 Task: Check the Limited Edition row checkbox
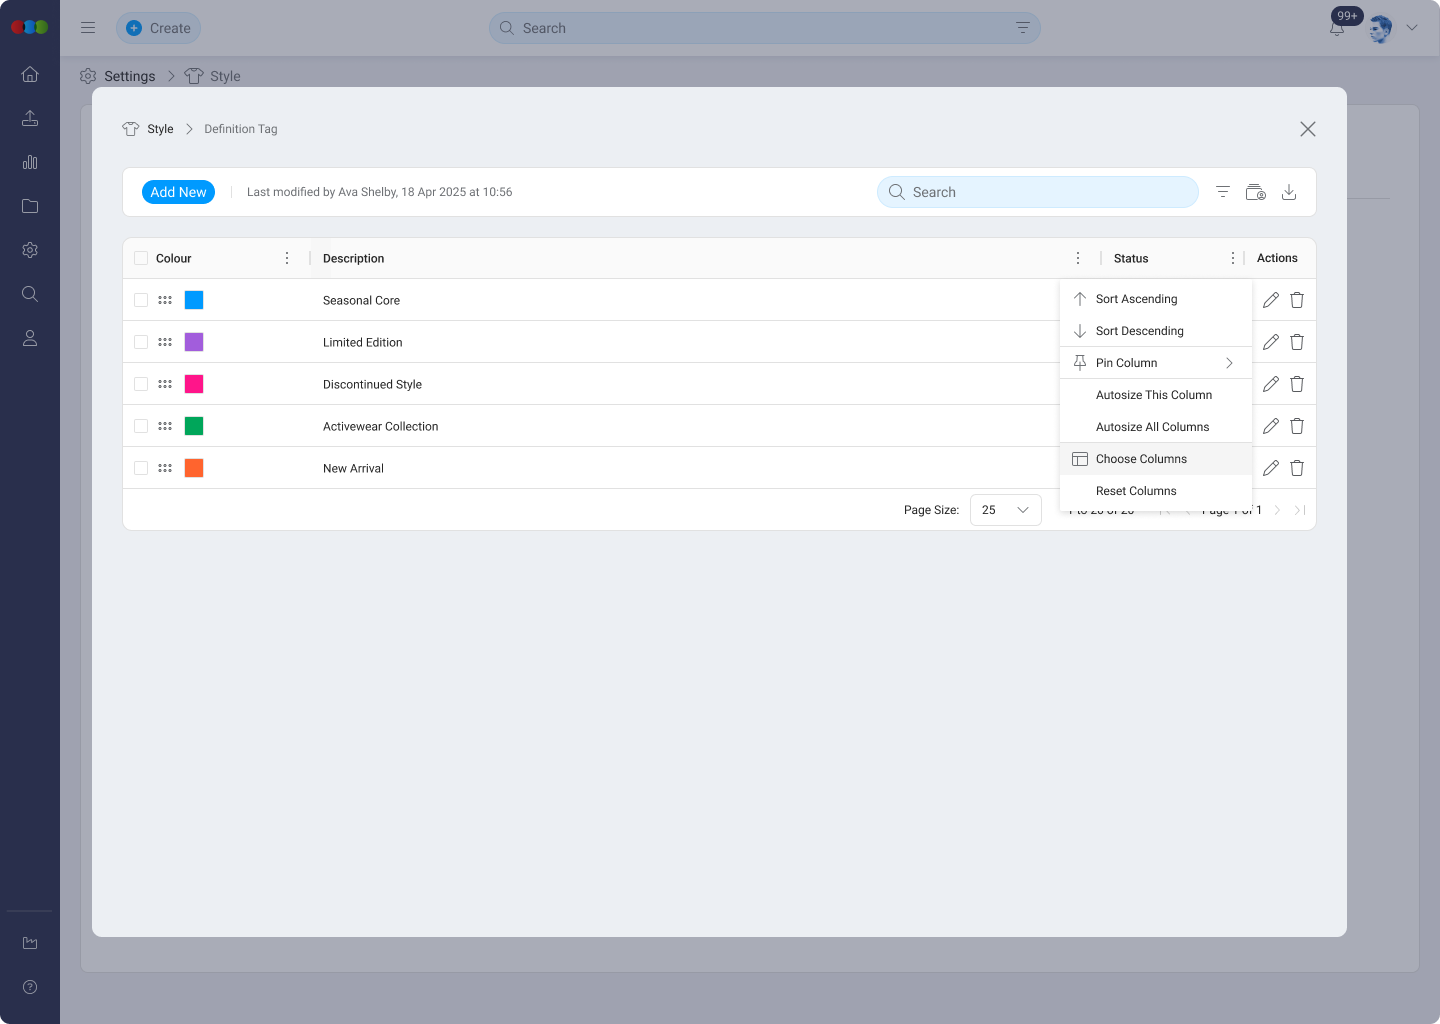[x=140, y=341]
